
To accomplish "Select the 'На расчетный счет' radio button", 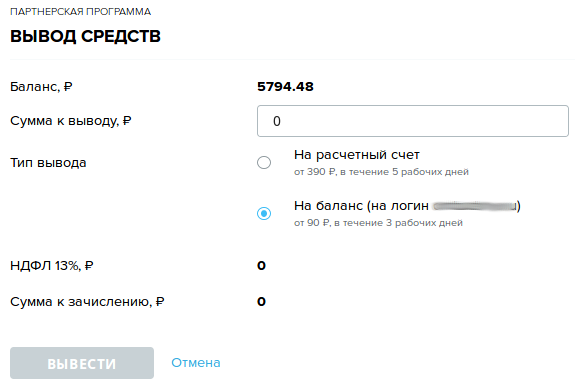I will 264,162.
